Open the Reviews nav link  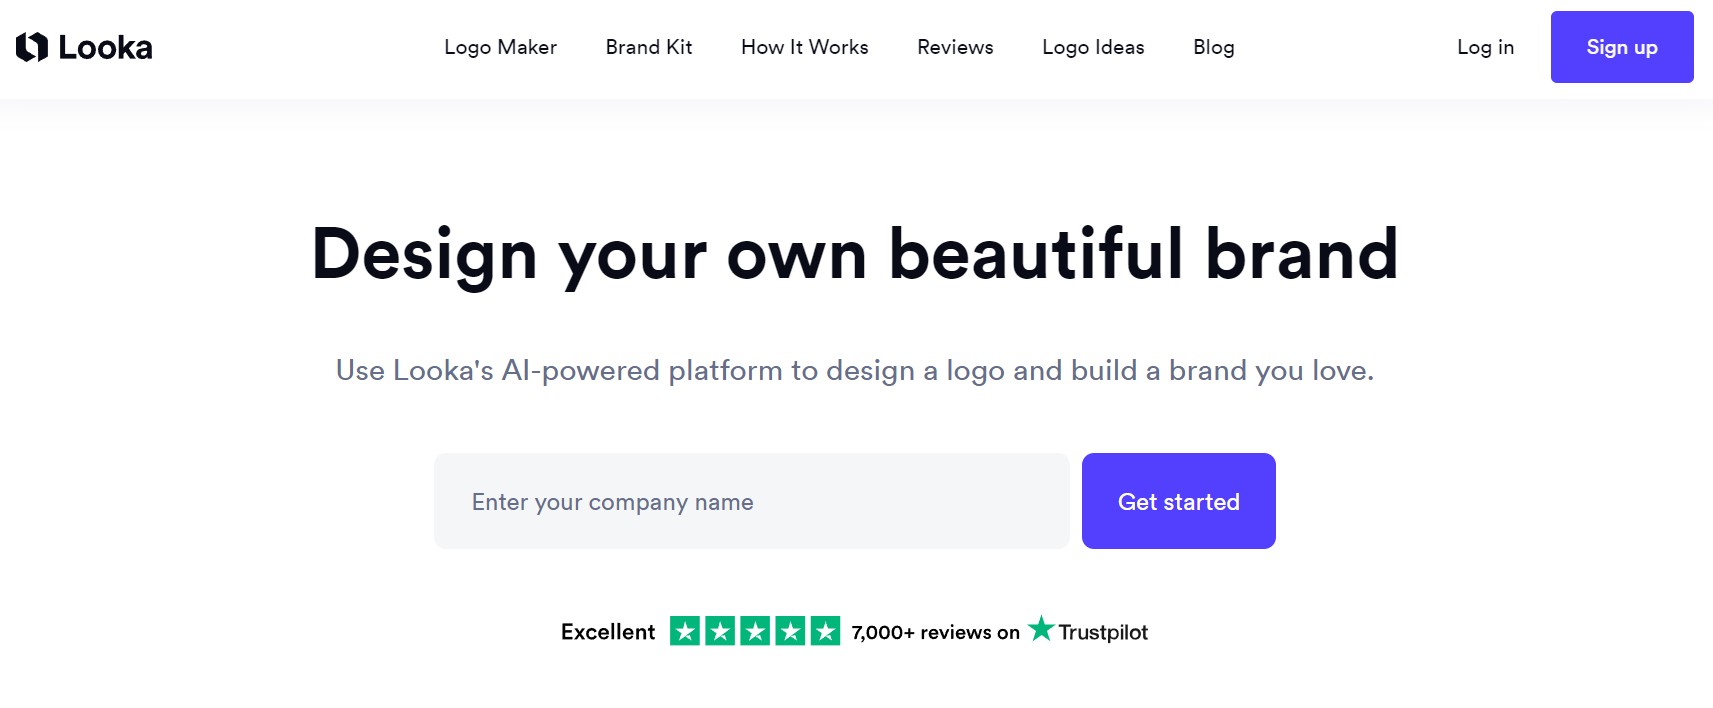point(955,47)
